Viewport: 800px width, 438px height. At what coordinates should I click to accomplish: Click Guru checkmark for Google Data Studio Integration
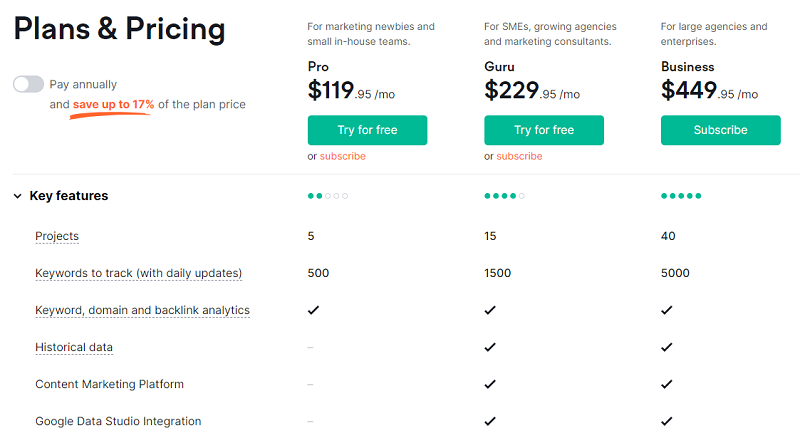[x=490, y=421]
